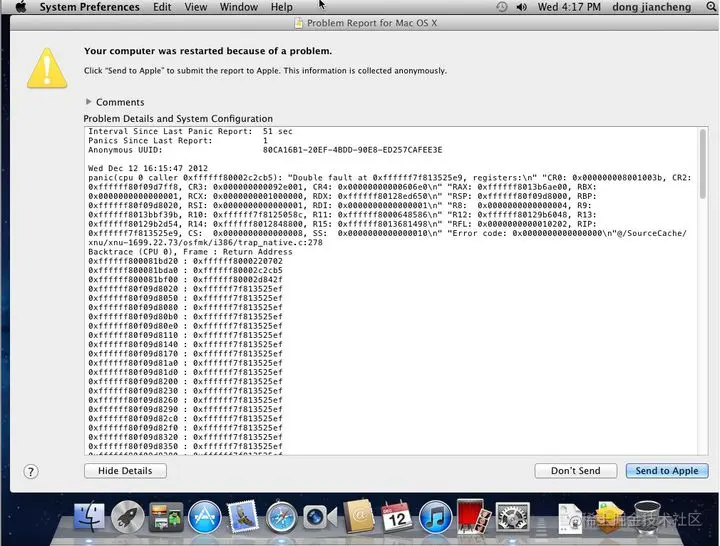Image resolution: width=720 pixels, height=546 pixels.
Task: Open the Help menu
Action: coord(281,7)
